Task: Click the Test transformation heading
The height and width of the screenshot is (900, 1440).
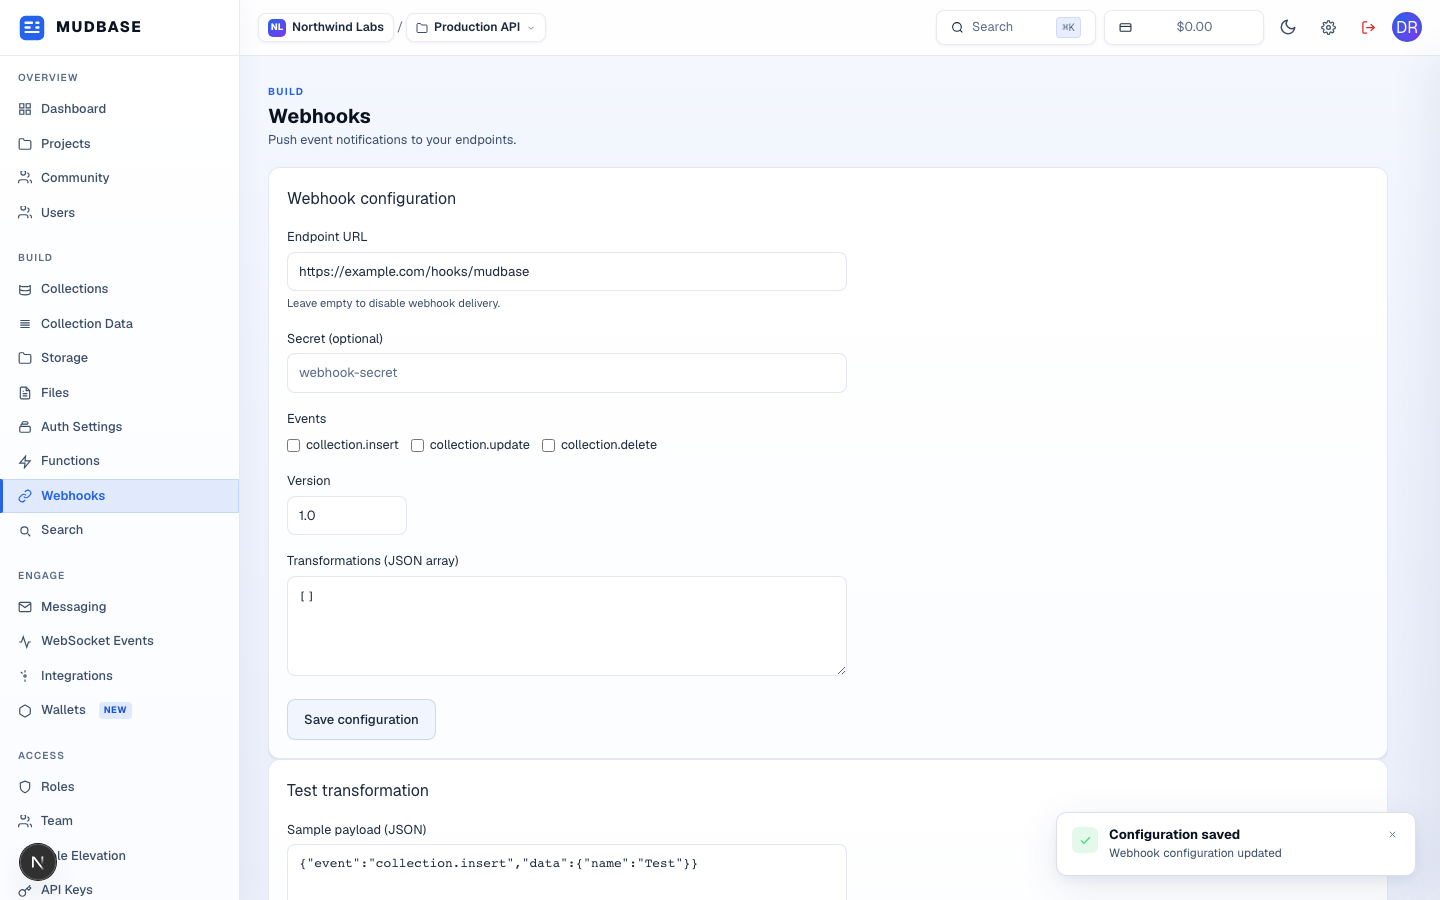Action: [x=358, y=791]
